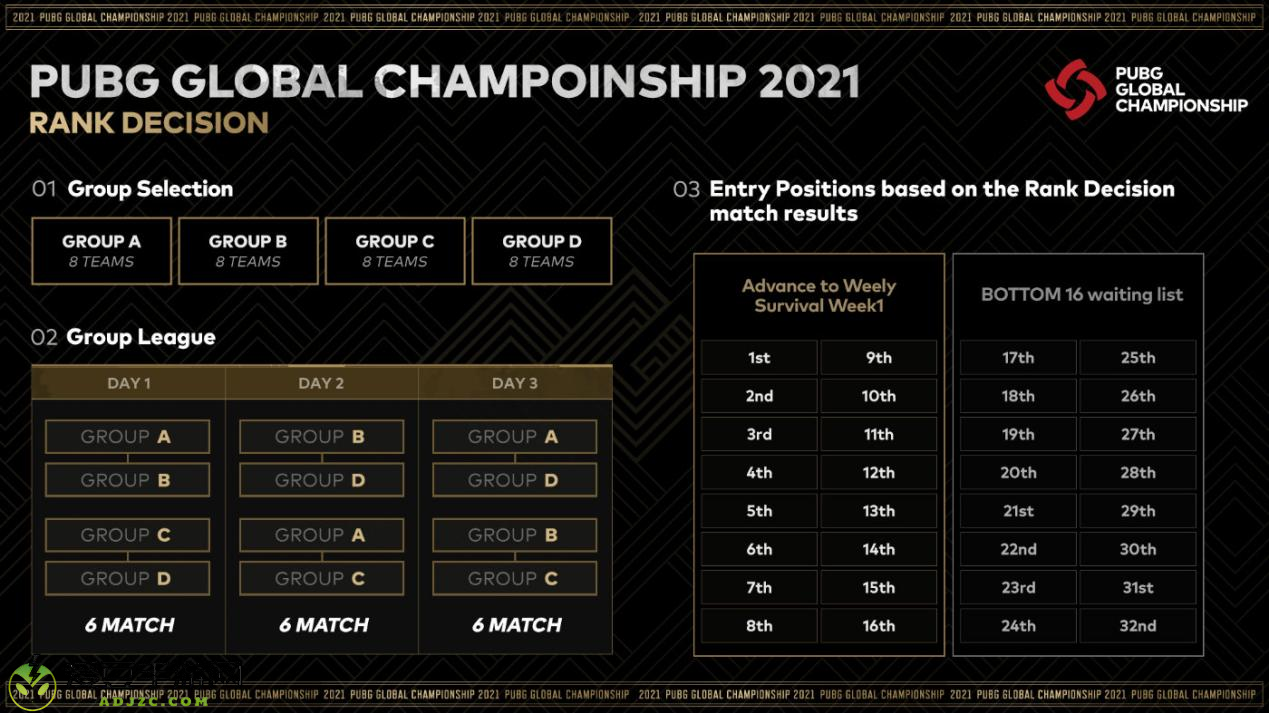Pick the 17th rank cell

(1018, 358)
